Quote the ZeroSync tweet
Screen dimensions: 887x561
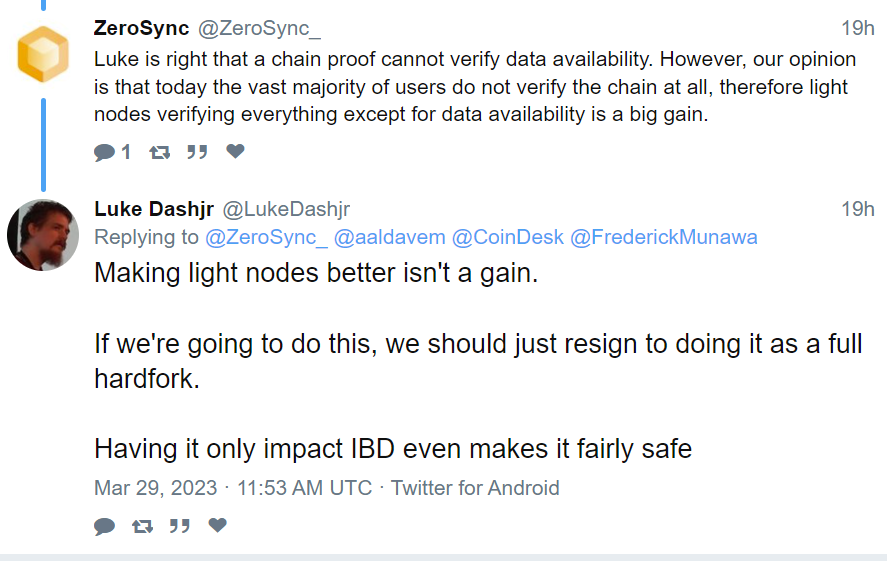[x=197, y=152]
